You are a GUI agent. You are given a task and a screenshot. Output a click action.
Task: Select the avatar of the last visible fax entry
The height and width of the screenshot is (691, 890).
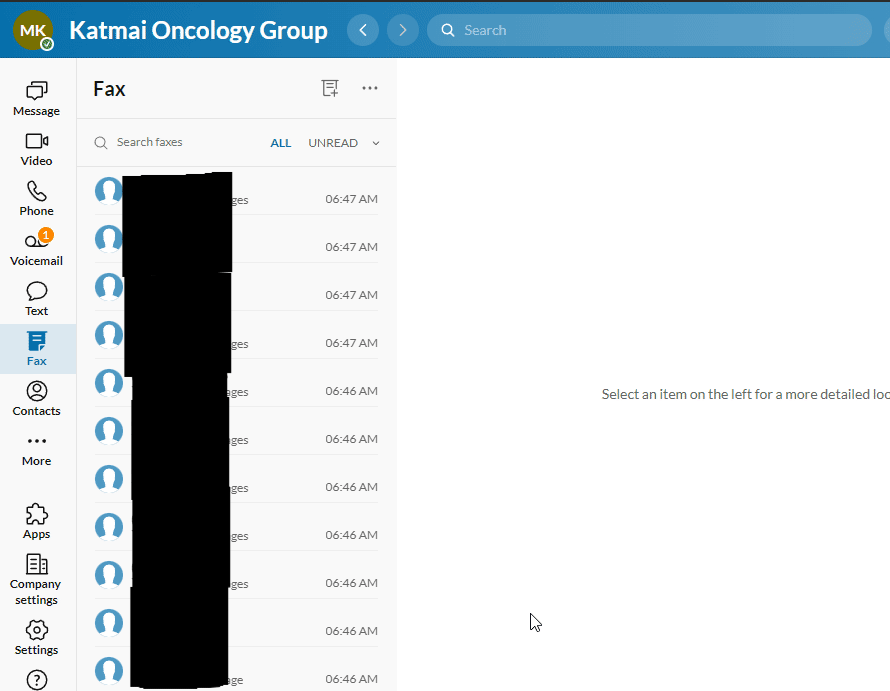point(108,671)
